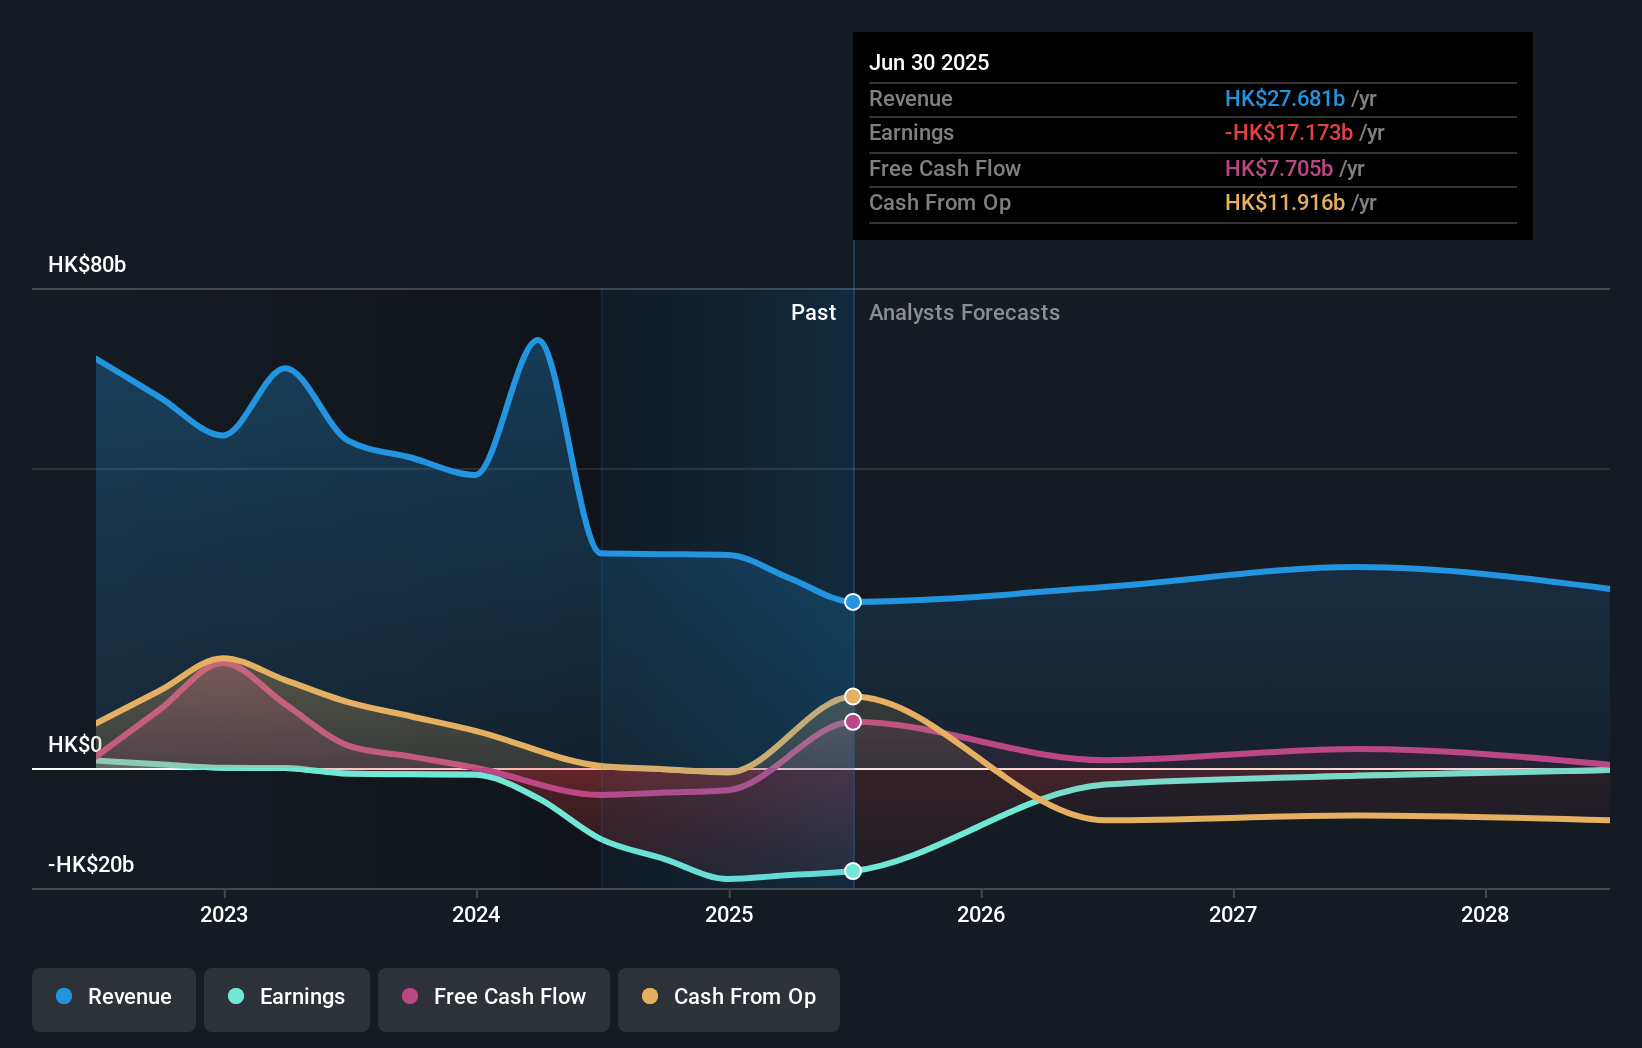This screenshot has height=1048, width=1642.
Task: Switch to the Past section of the chart
Action: 813,312
